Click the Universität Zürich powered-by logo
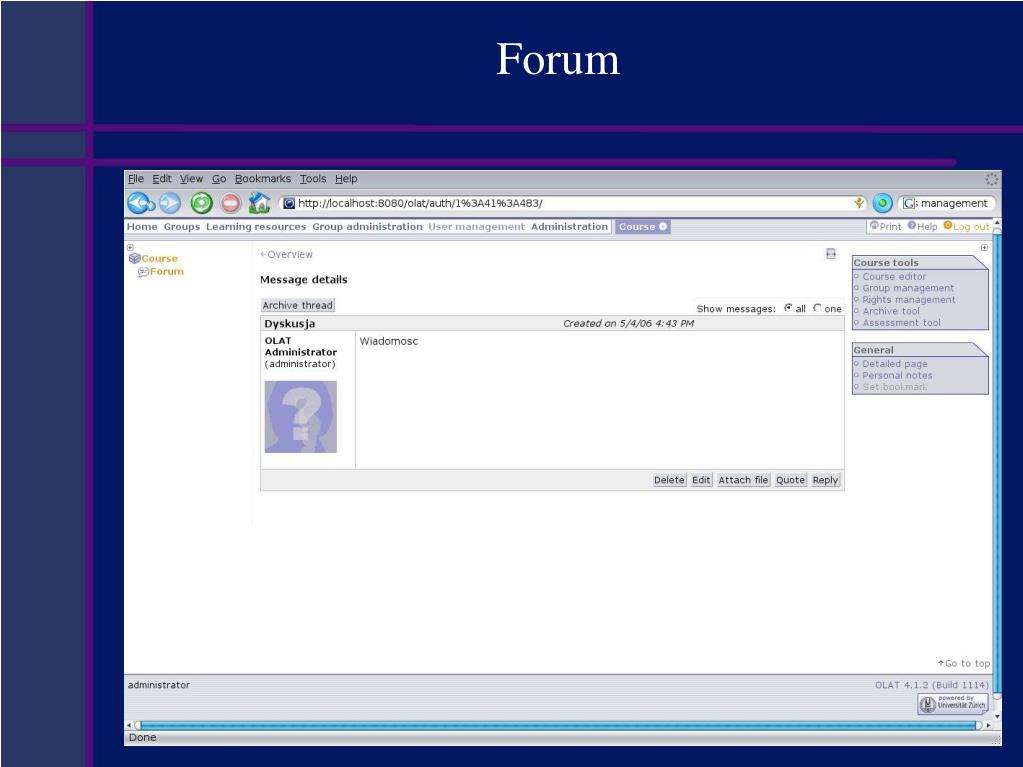The image size is (1023, 767). point(953,703)
